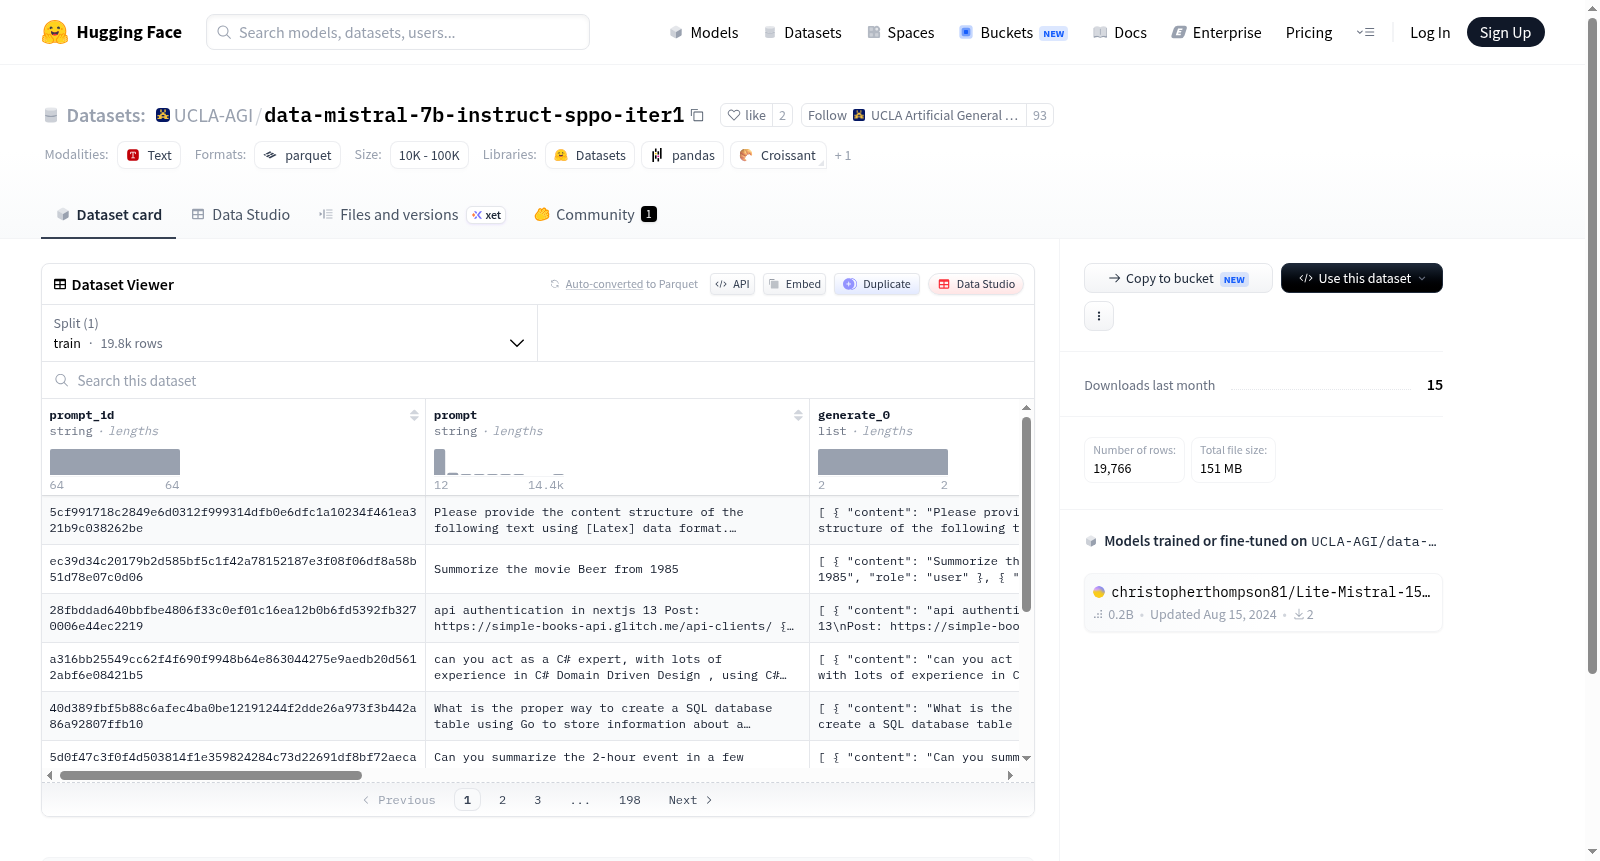The image size is (1600, 861).
Task: Switch to the Dataset card tab
Action: pos(108,215)
